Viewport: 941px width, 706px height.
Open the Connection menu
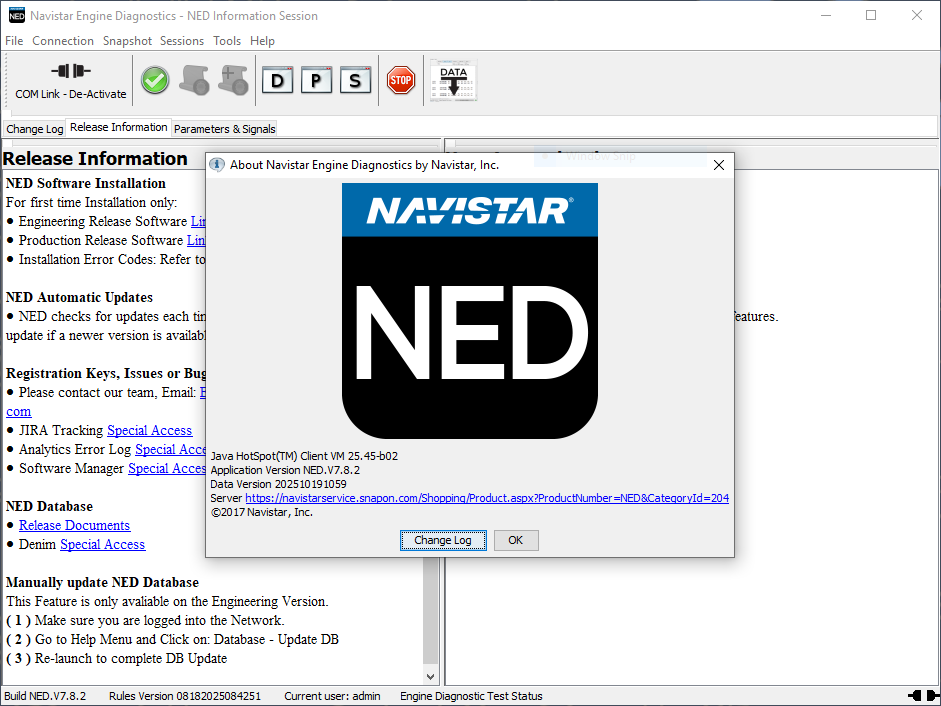pyautogui.click(x=63, y=41)
